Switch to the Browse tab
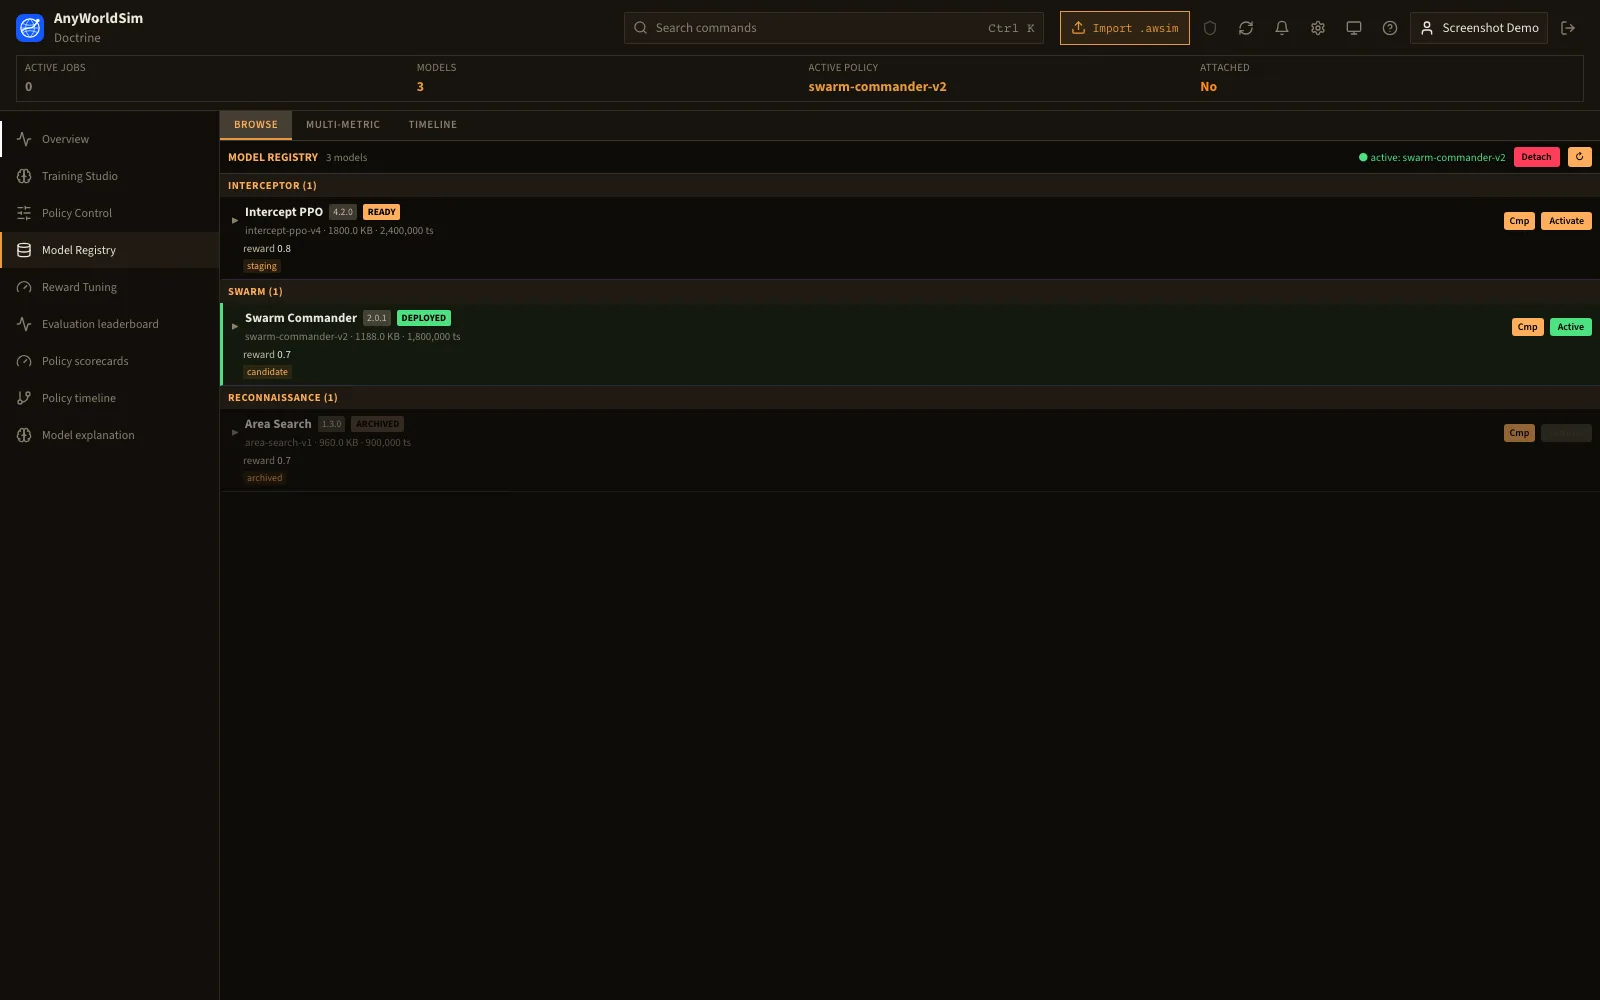1600x1000 pixels. 256,125
